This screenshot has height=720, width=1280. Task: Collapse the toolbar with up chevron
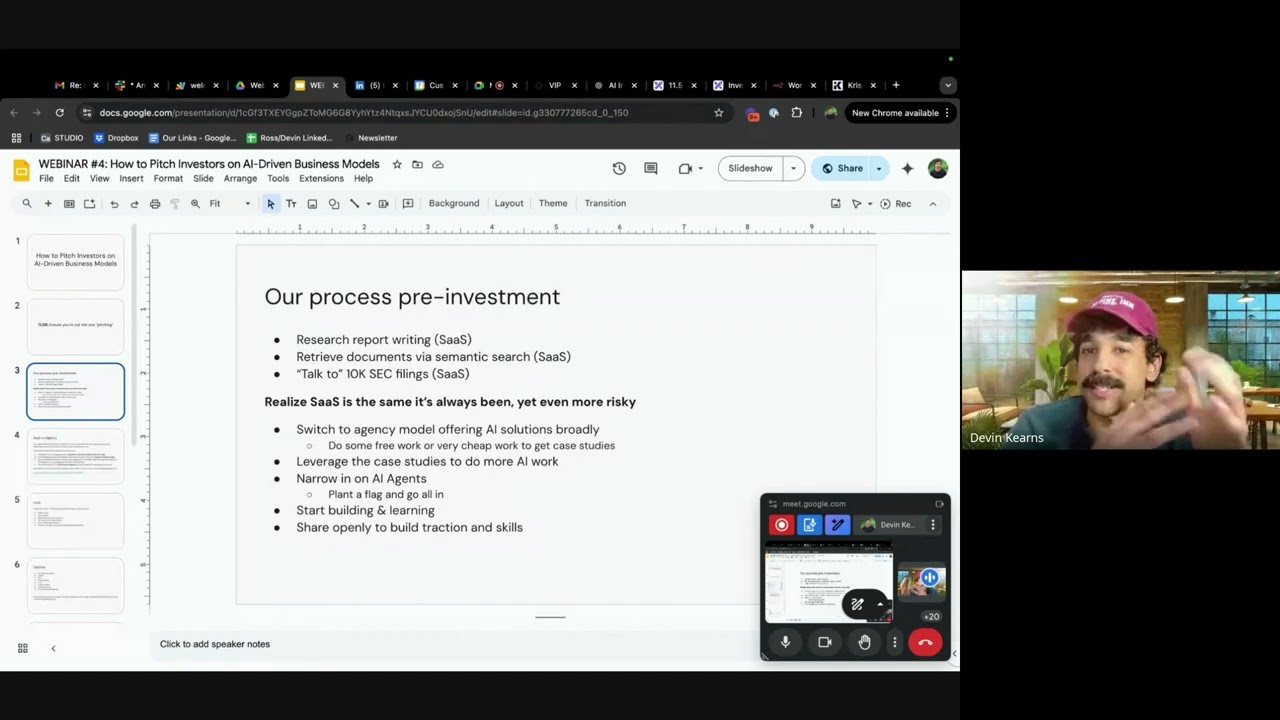[x=932, y=204]
